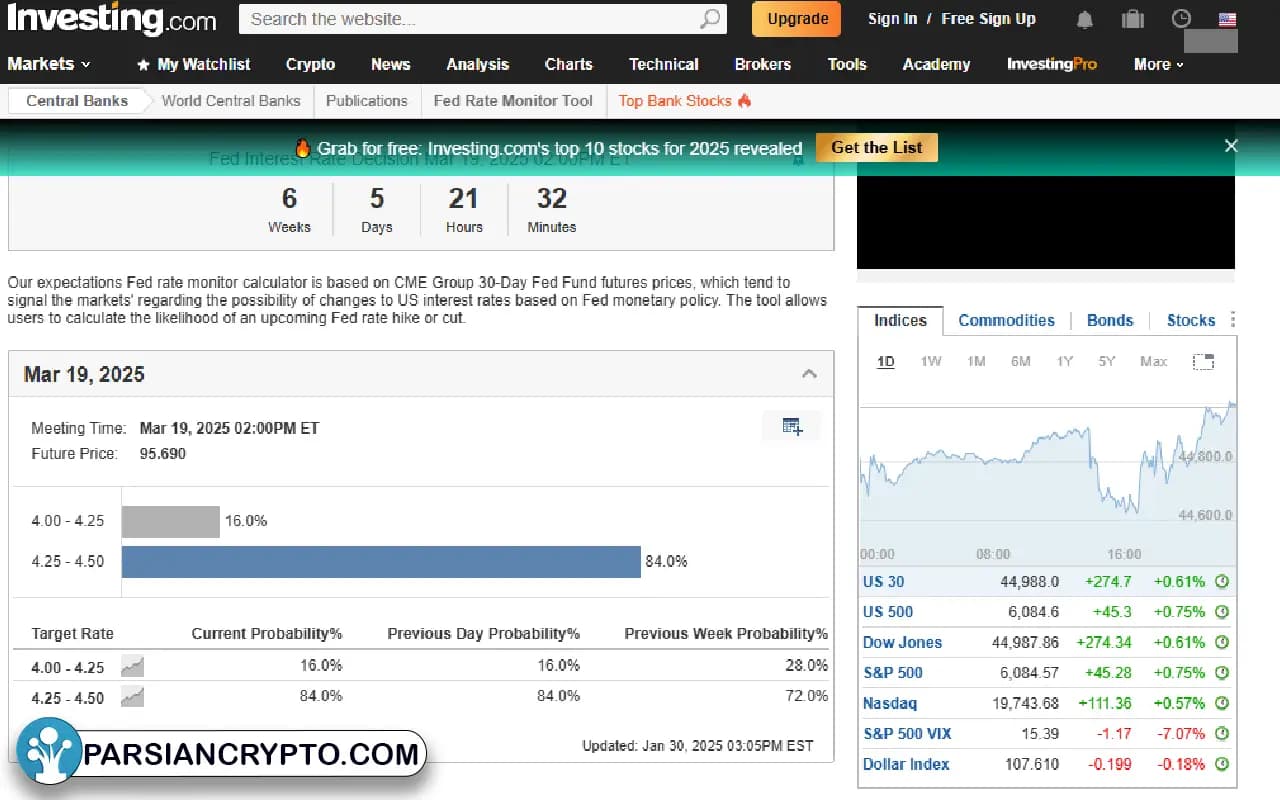Click the chart icon in 4.00 - 4.25 row
The height and width of the screenshot is (800, 1280).
[x=132, y=666]
